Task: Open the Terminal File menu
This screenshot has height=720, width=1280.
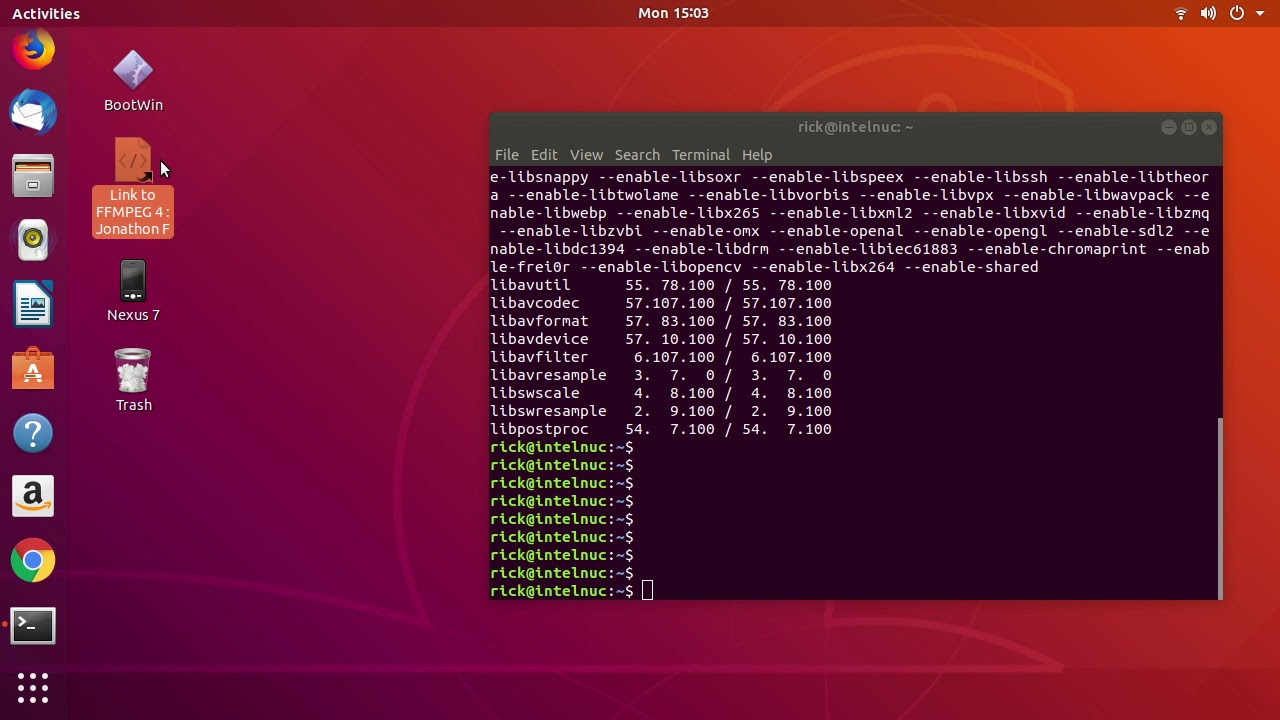Action: [x=507, y=155]
